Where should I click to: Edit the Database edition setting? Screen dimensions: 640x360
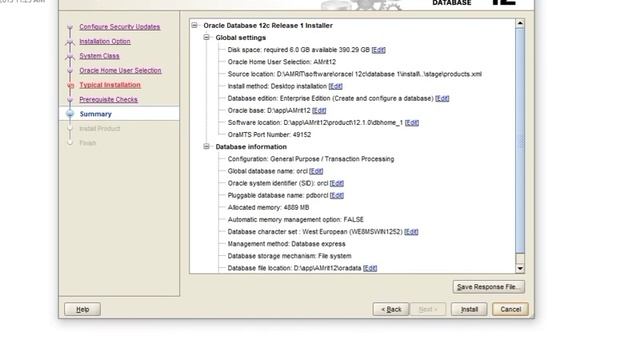pyautogui.click(x=442, y=98)
